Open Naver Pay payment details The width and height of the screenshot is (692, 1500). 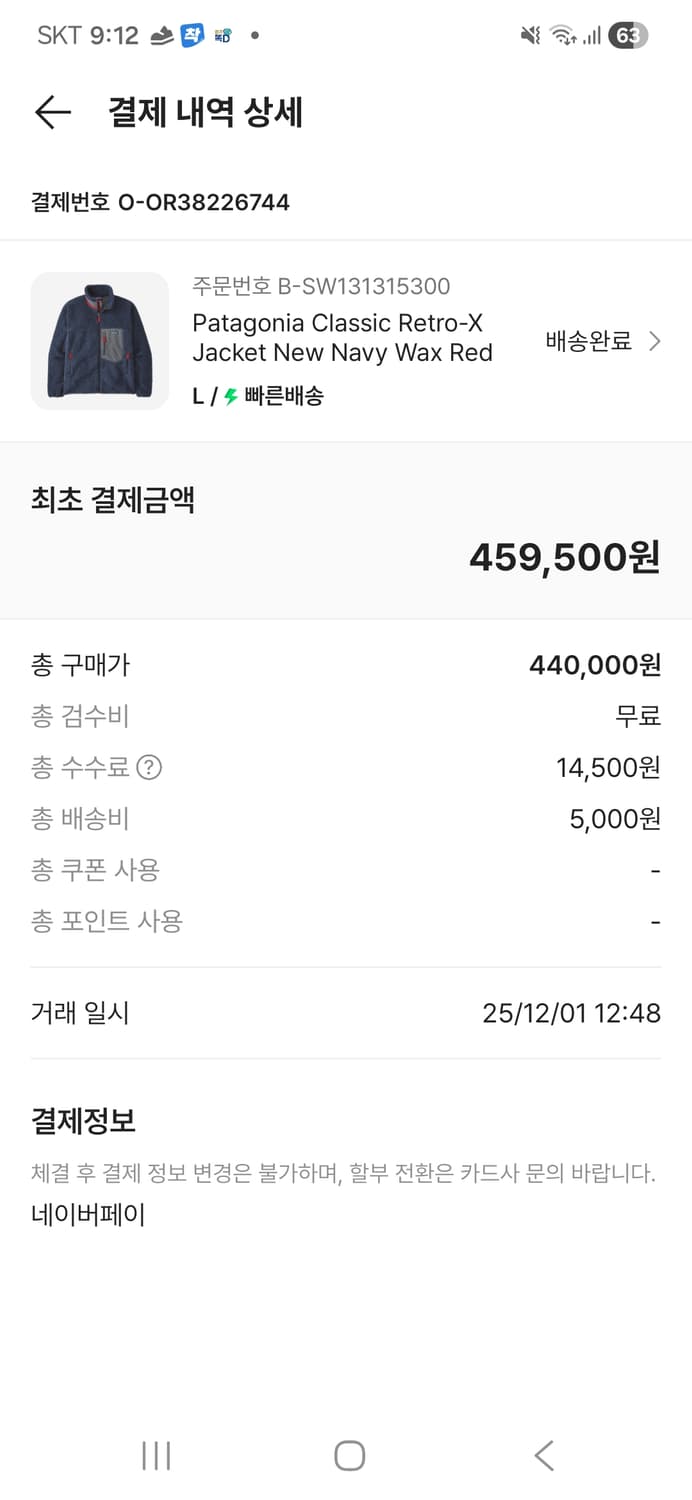click(87, 1214)
